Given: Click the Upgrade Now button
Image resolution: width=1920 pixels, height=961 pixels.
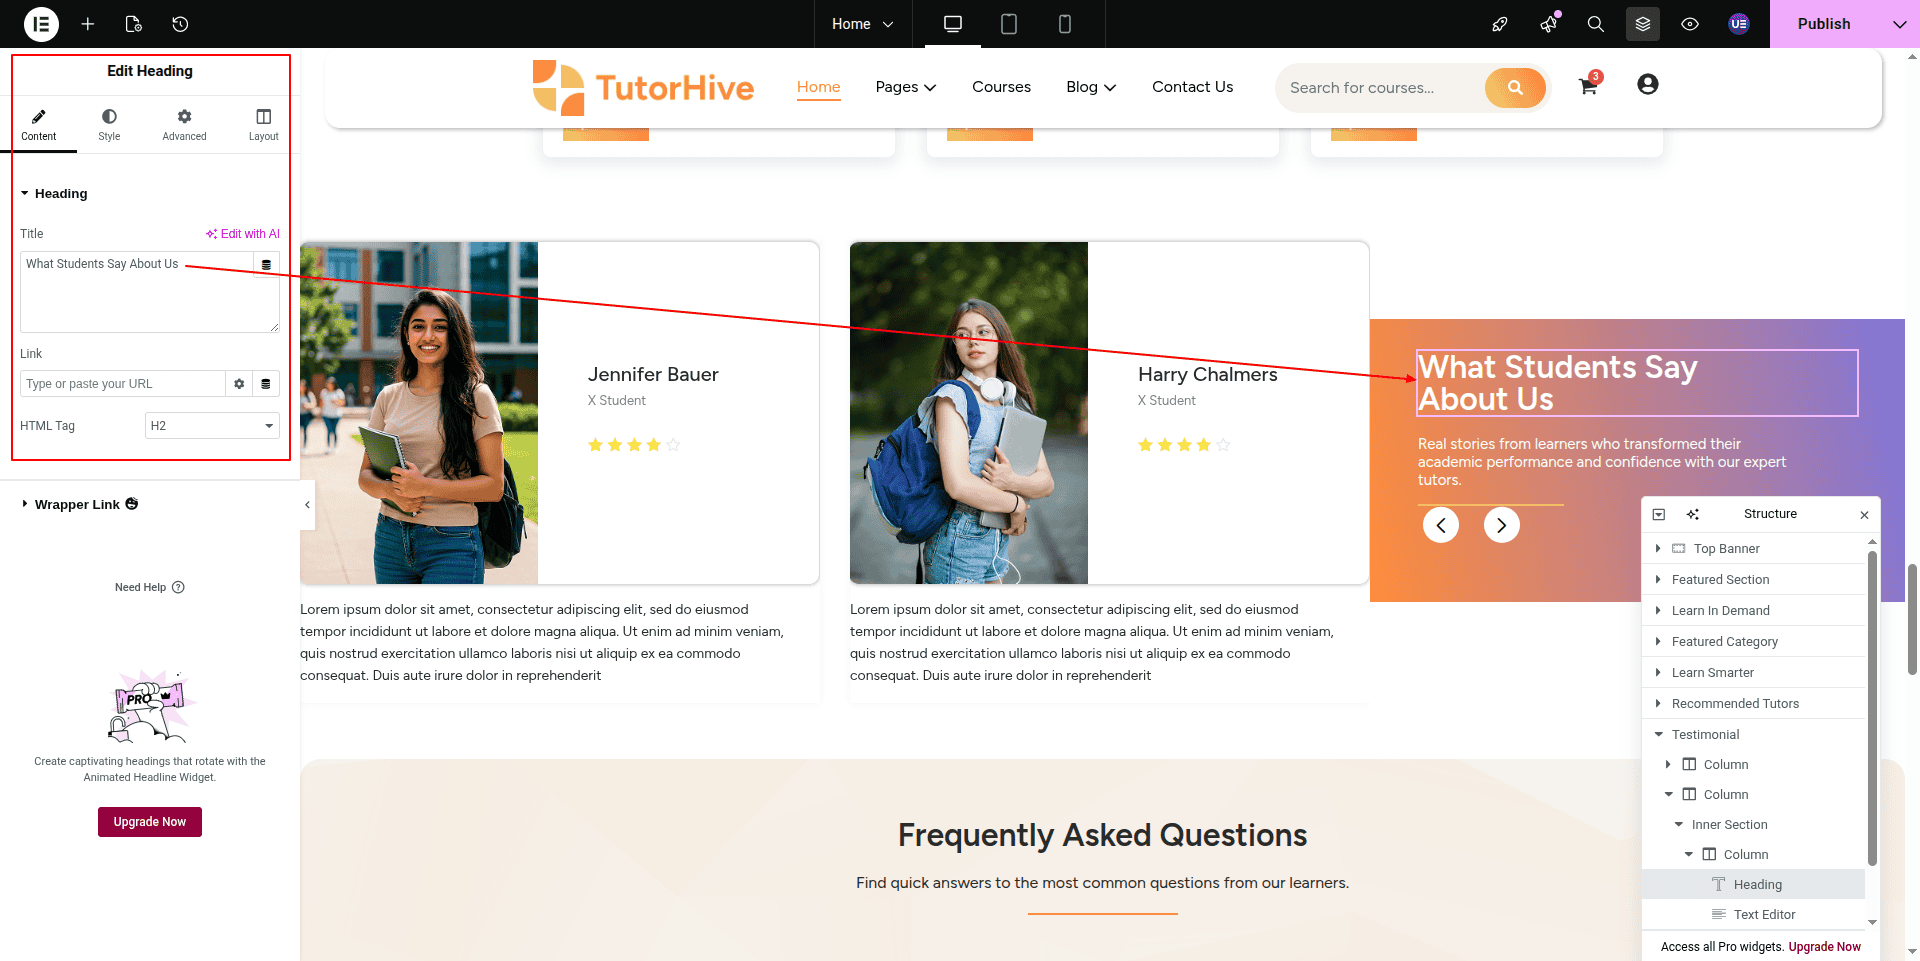Looking at the screenshot, I should pyautogui.click(x=150, y=822).
